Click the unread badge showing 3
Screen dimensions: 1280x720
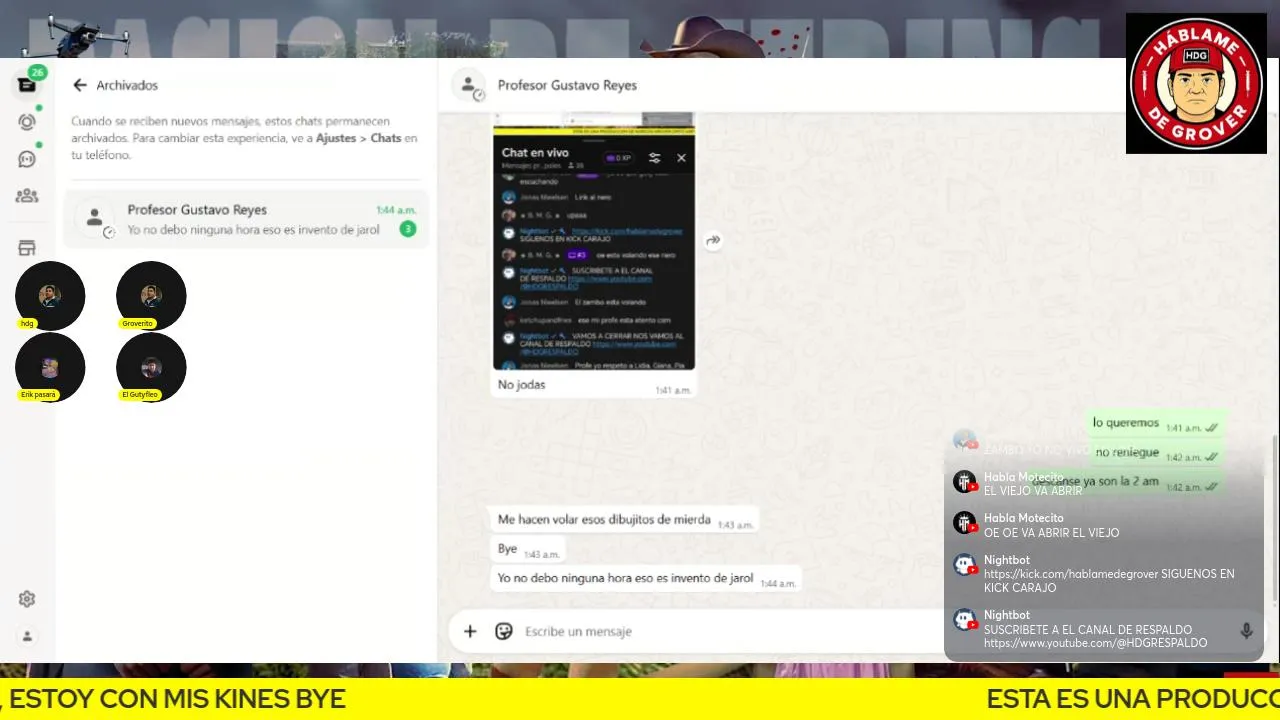point(407,229)
